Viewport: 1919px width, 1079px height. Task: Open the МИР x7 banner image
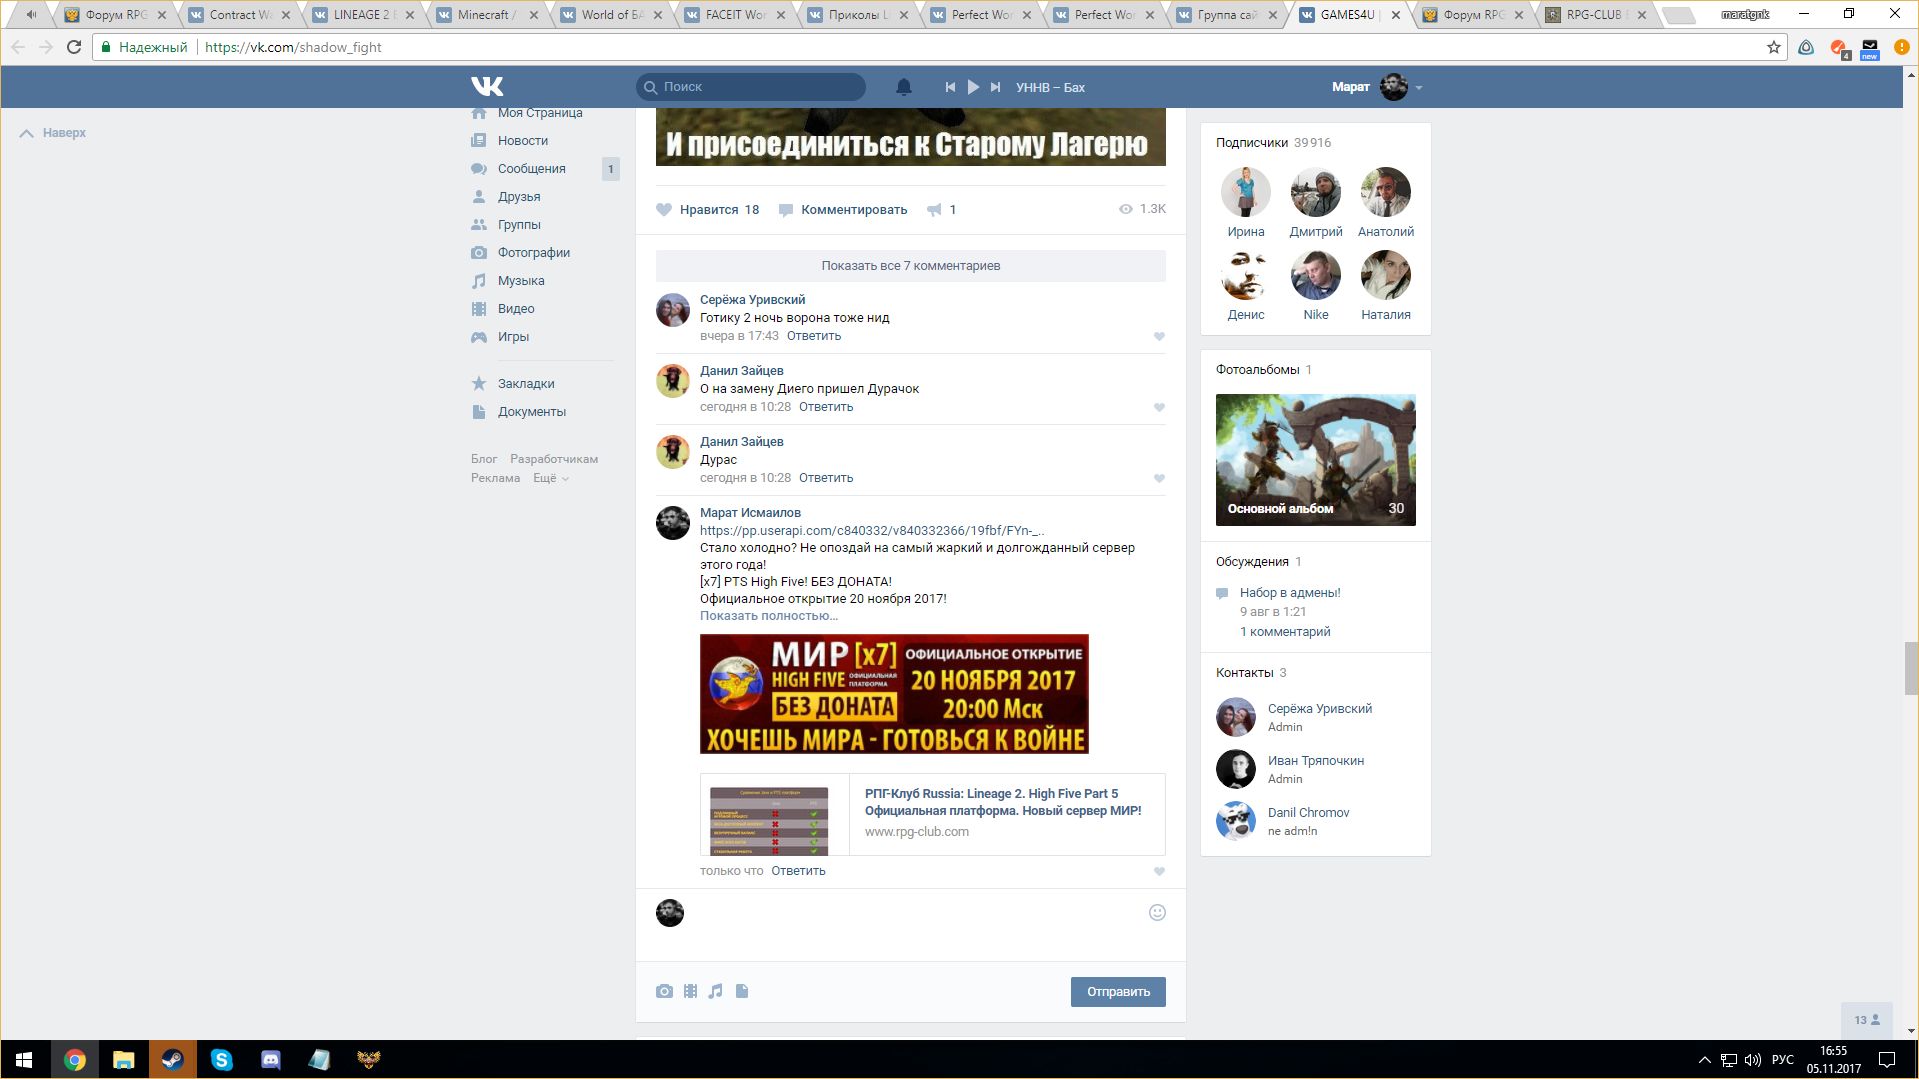pos(894,694)
